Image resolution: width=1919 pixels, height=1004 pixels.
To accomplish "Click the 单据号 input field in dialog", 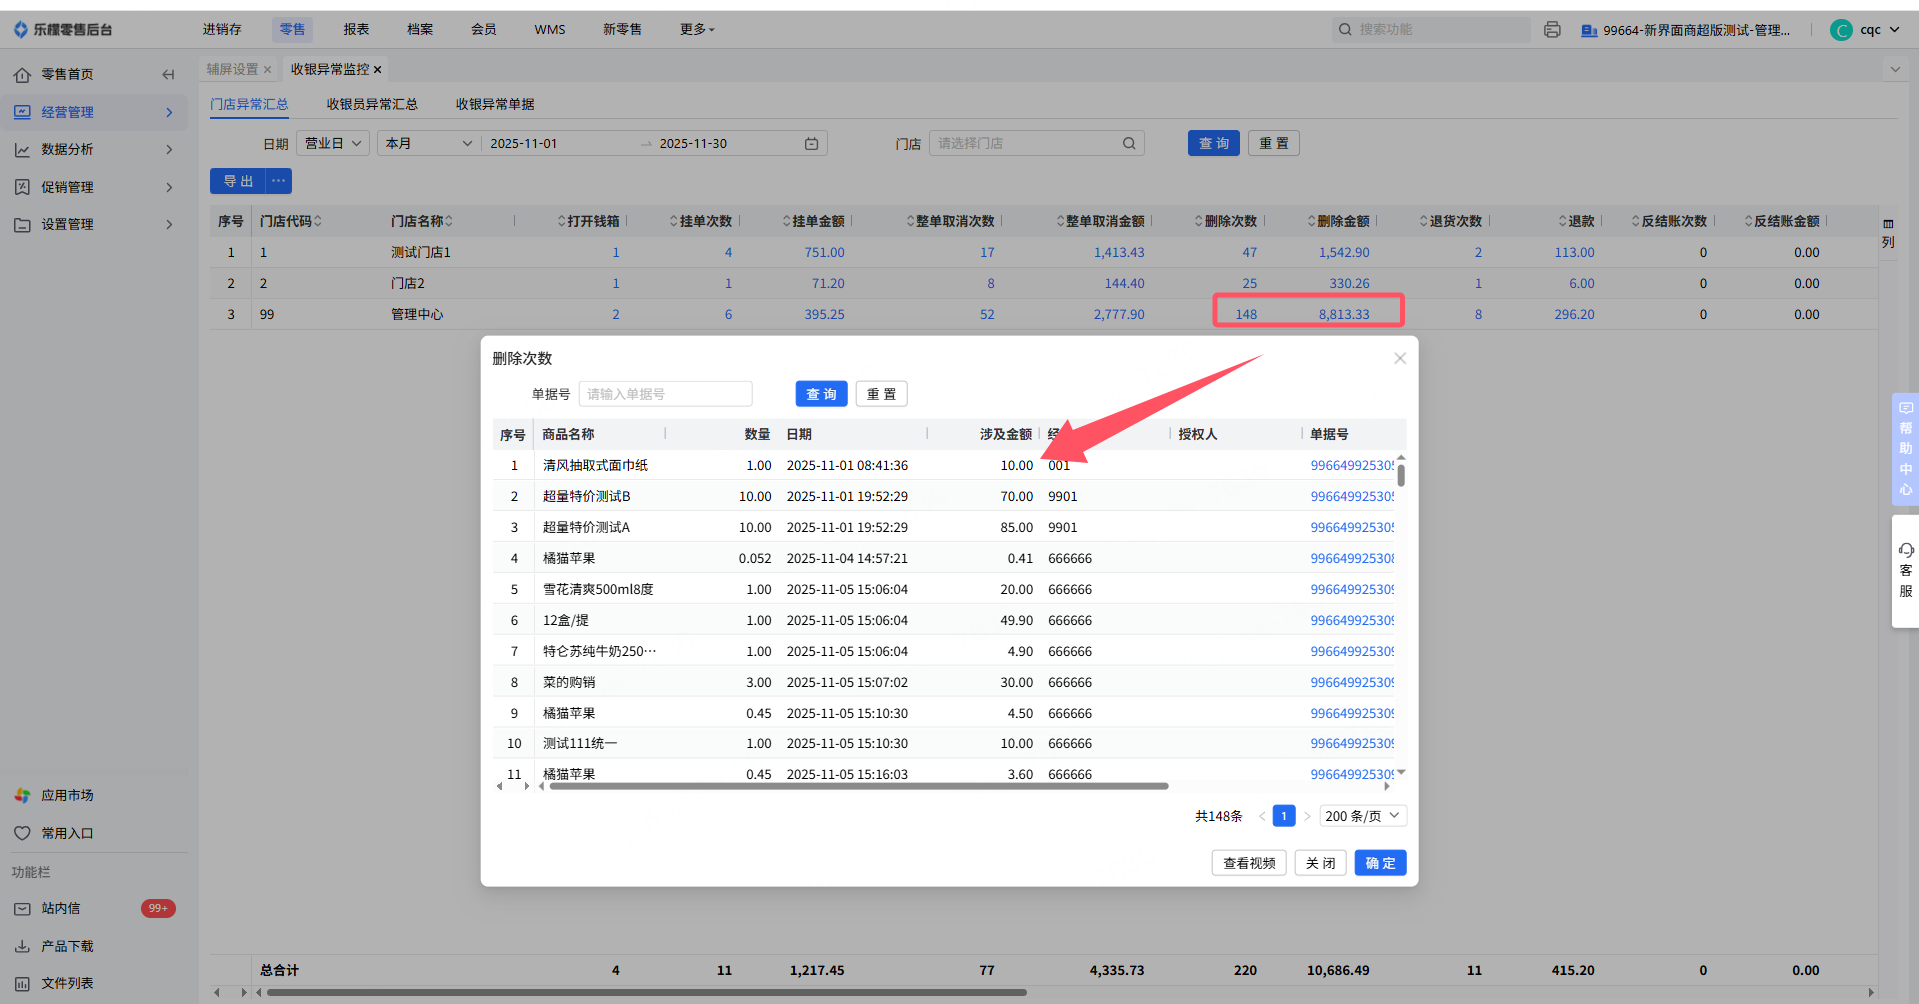I will click(665, 394).
